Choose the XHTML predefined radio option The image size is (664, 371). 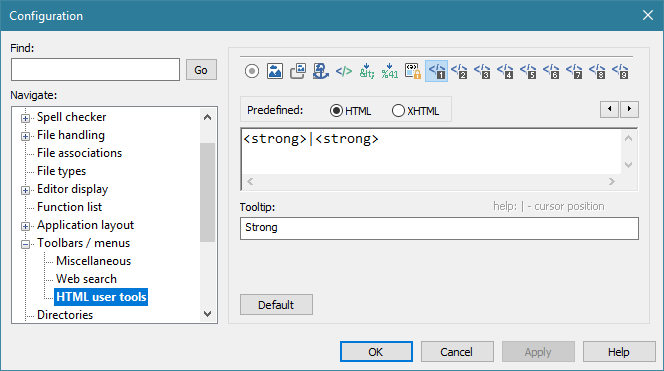(415, 111)
